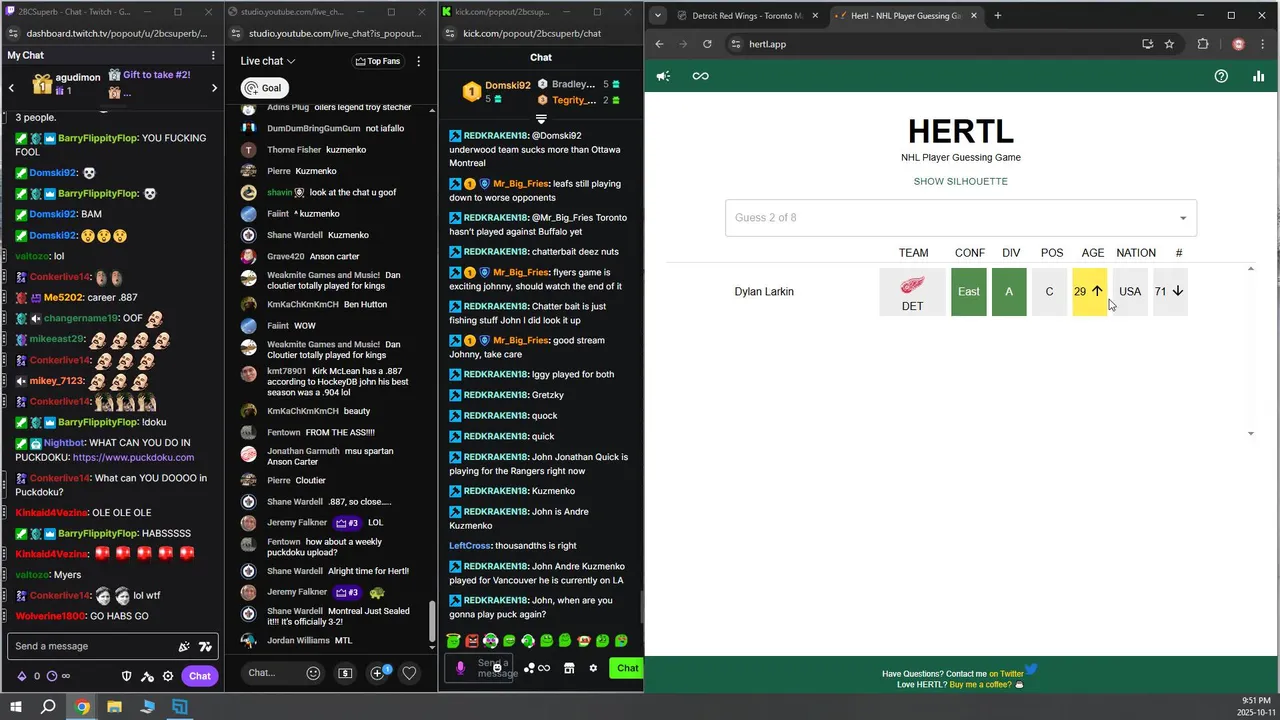Screen dimensions: 1280x720
Task: Open the on Twitter contact link
Action: (x=1006, y=674)
